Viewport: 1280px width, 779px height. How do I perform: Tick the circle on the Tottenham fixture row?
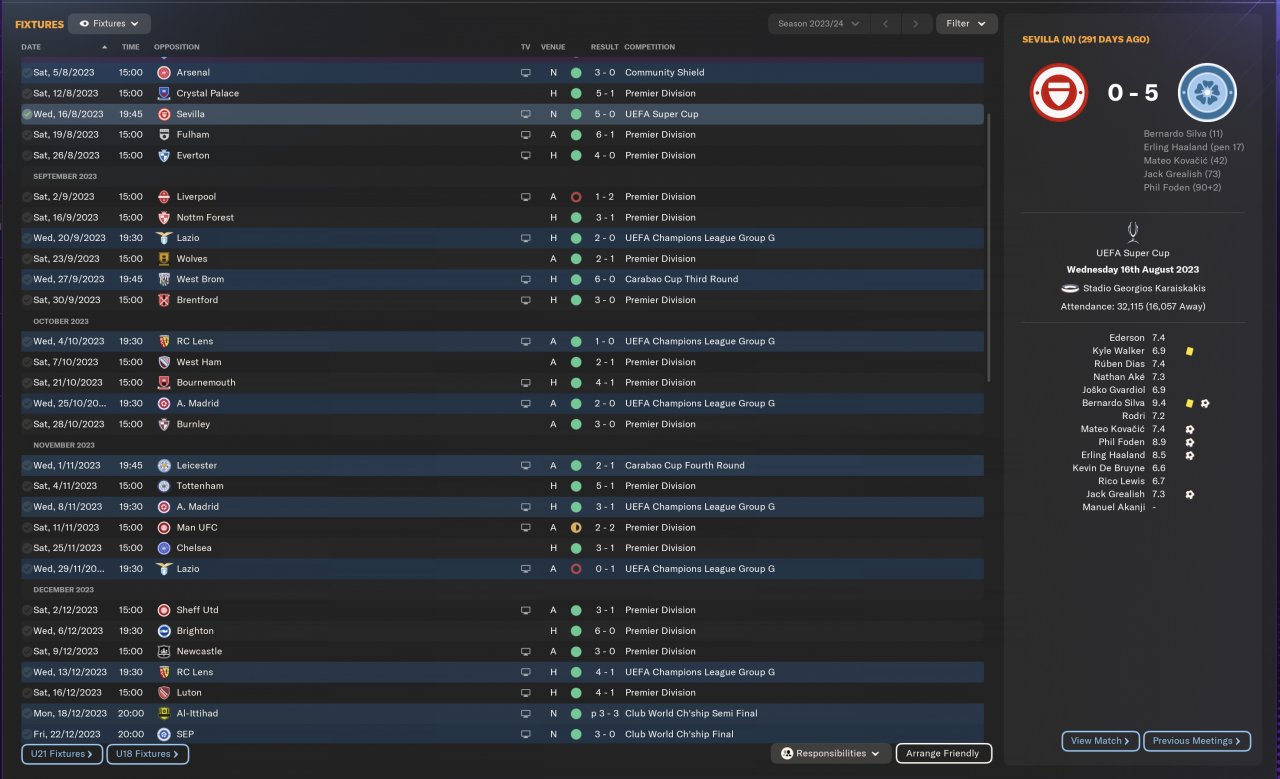click(27, 486)
